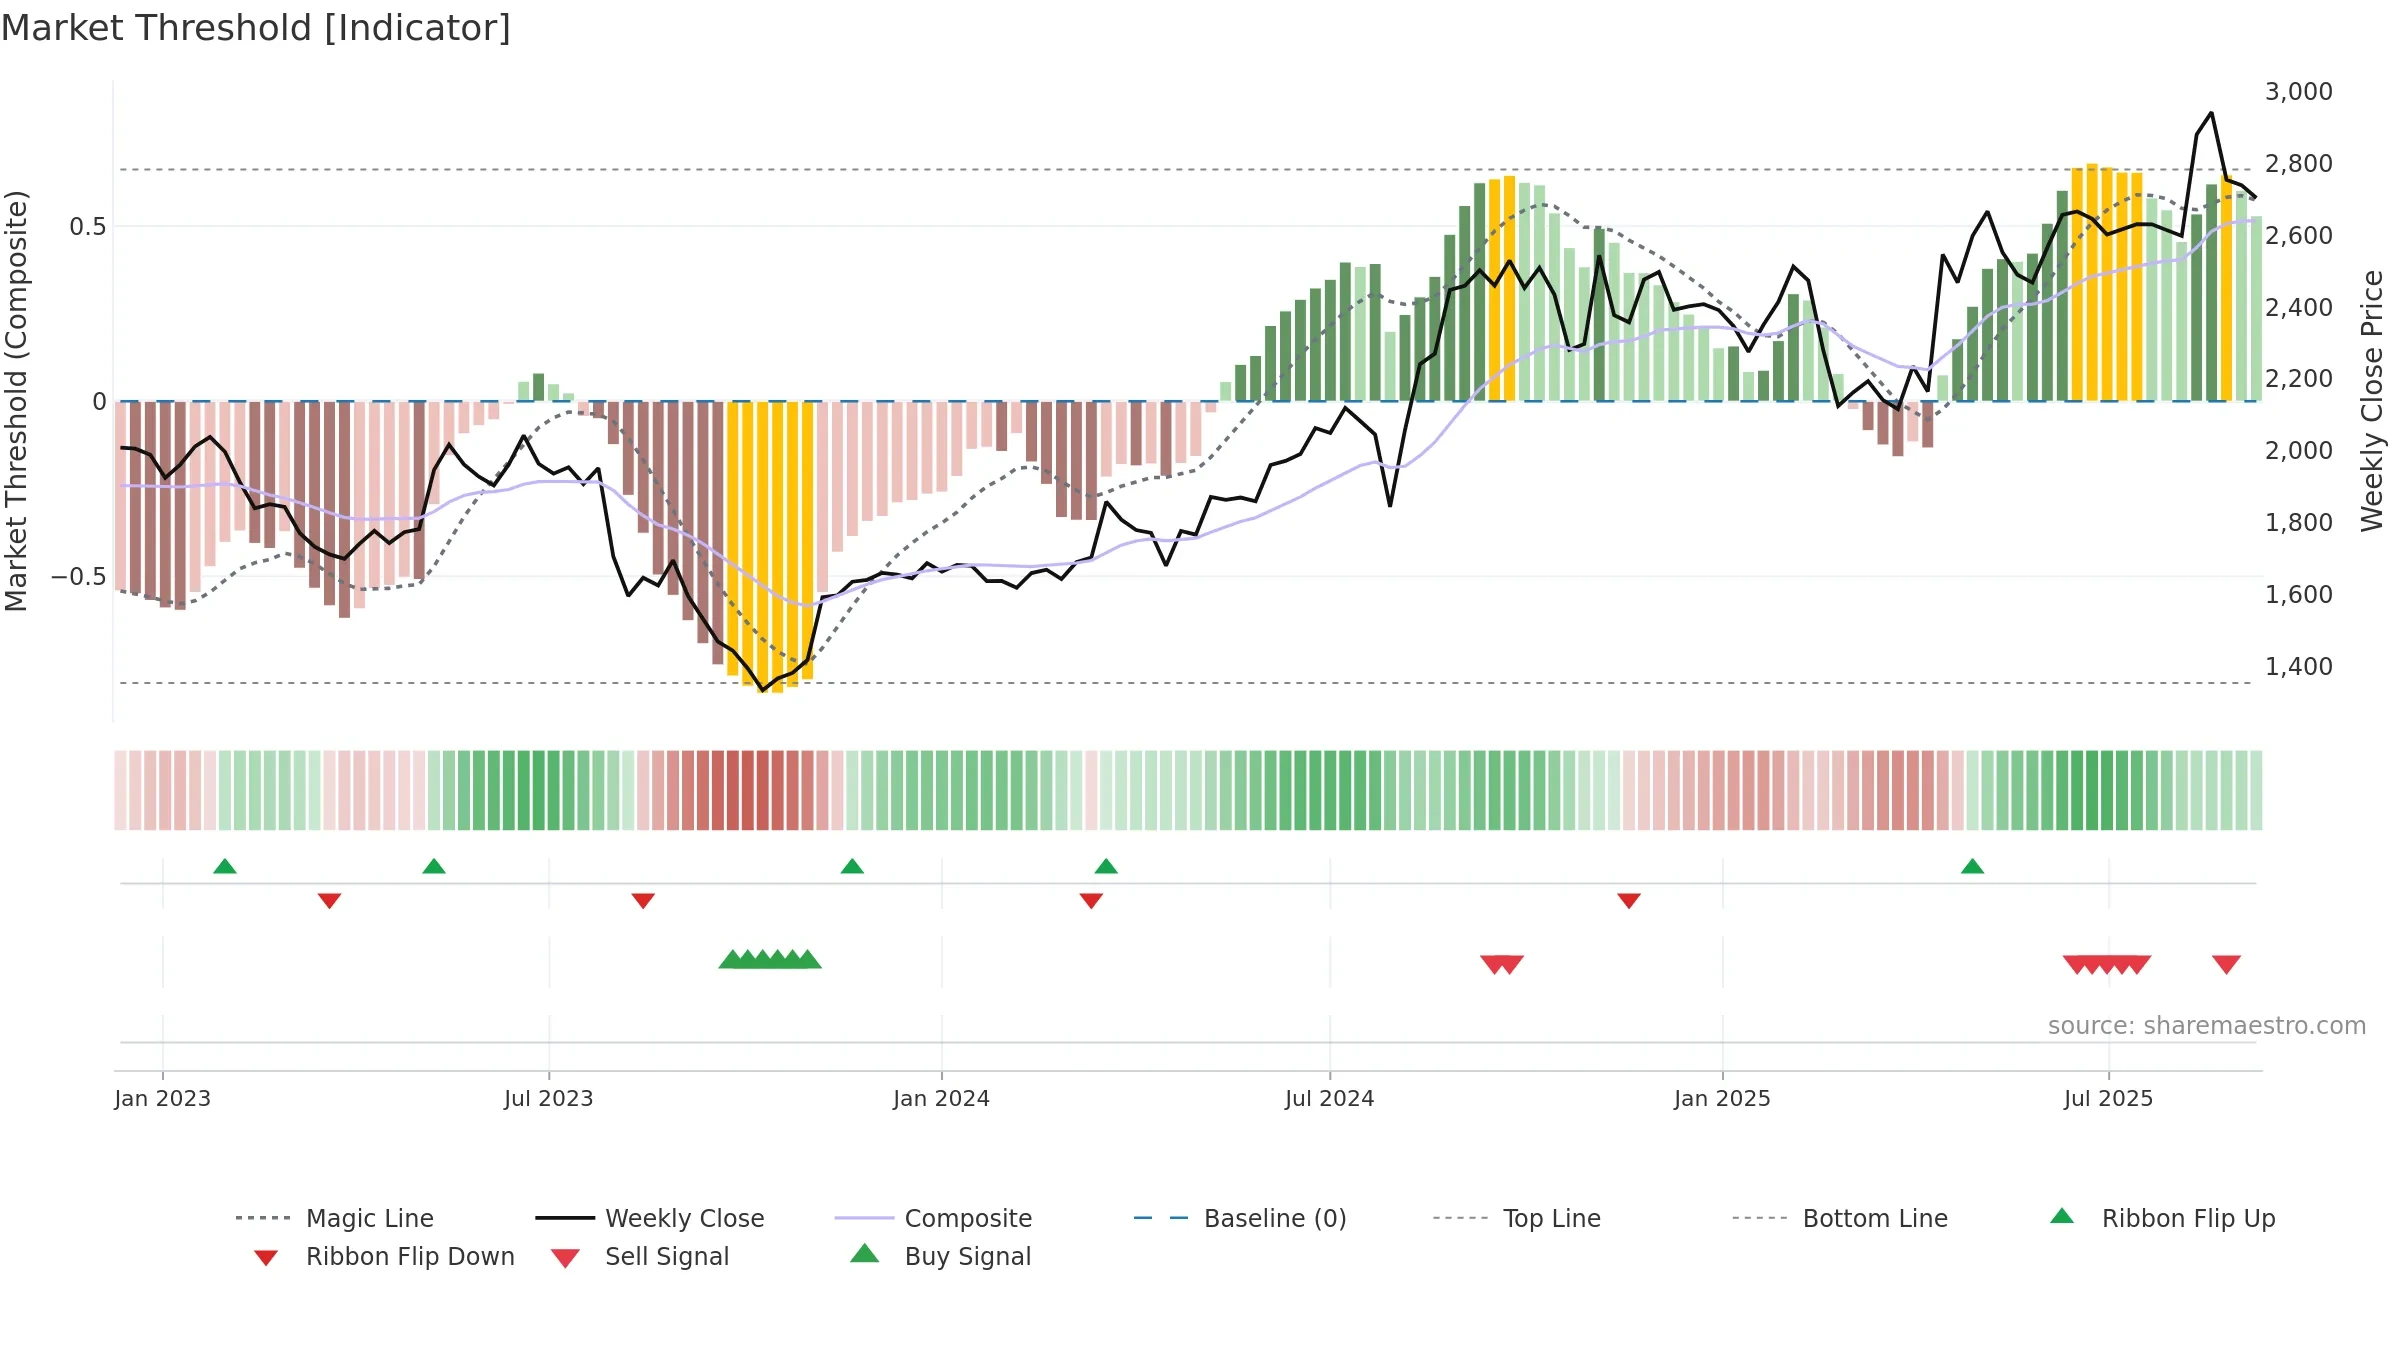Image resolution: width=2400 pixels, height=1350 pixels.
Task: Toggle the Baseline (0) legend entry
Action: point(1240,1218)
